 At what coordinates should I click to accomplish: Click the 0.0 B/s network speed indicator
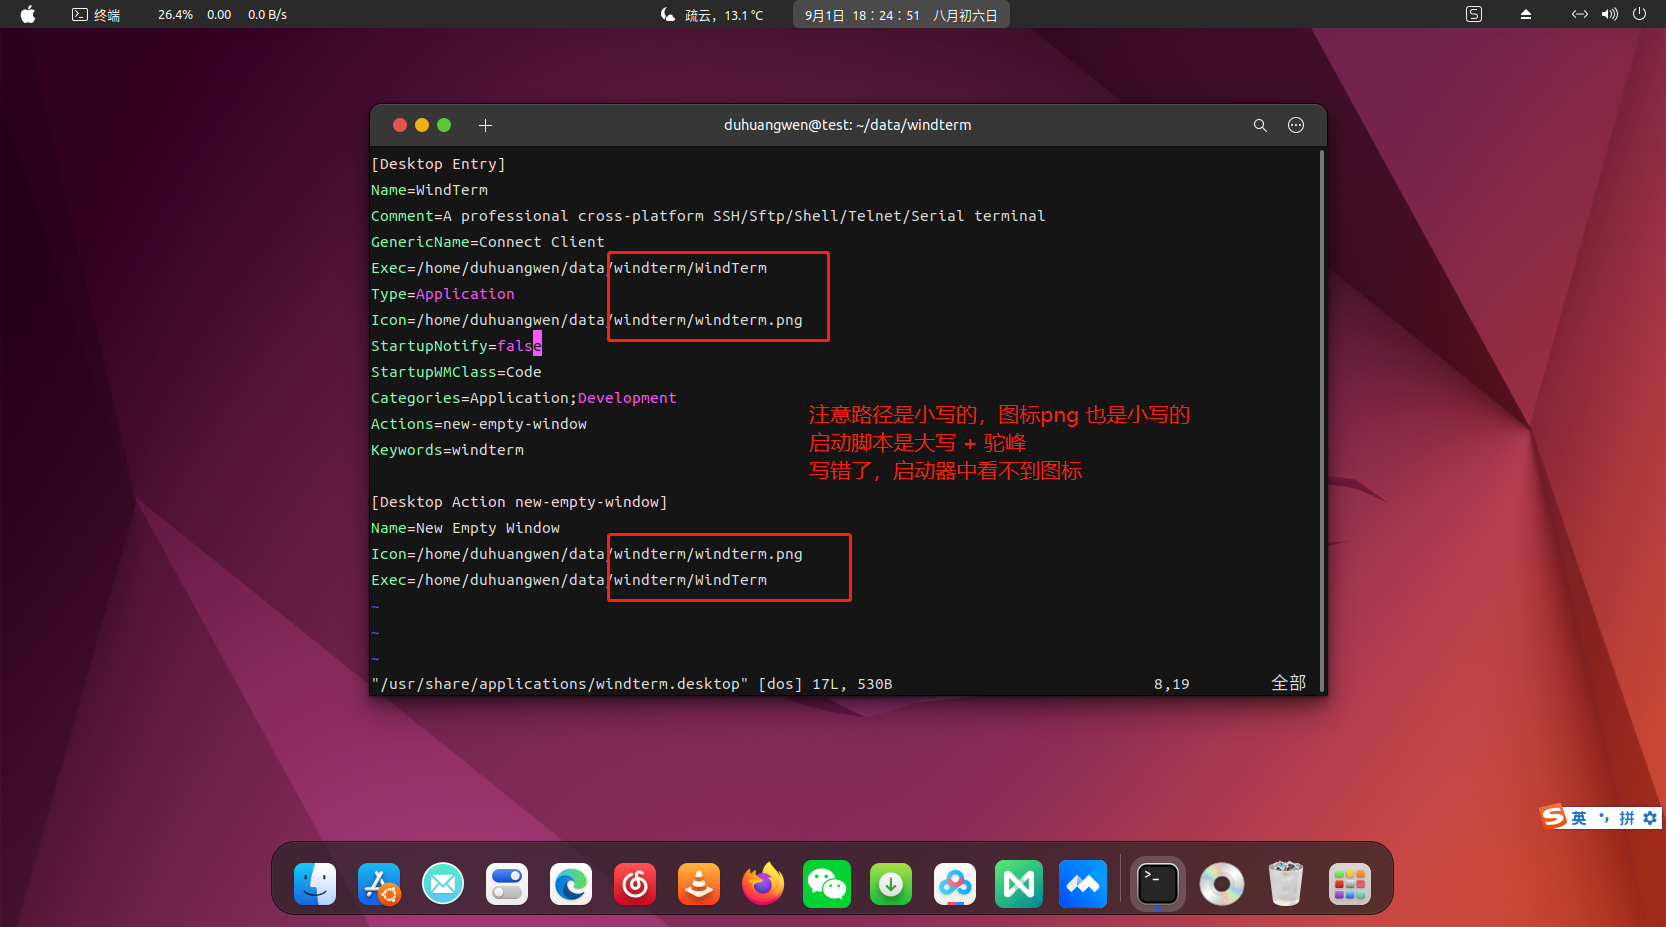pos(267,15)
